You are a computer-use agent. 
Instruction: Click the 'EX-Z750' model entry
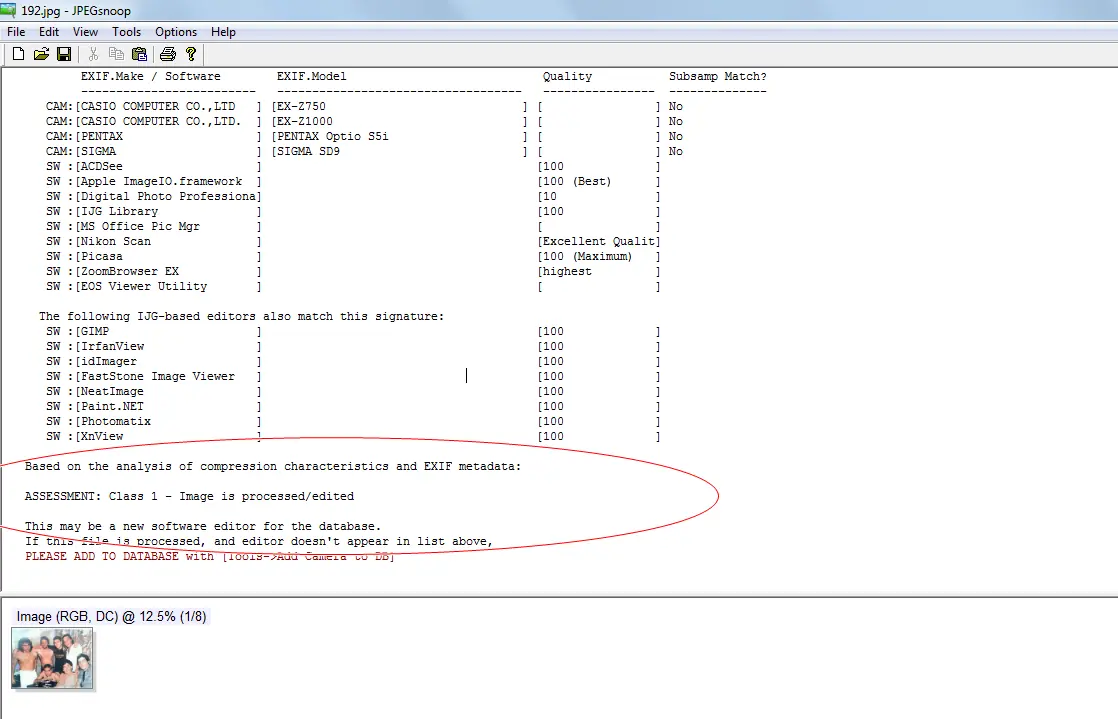pos(302,106)
